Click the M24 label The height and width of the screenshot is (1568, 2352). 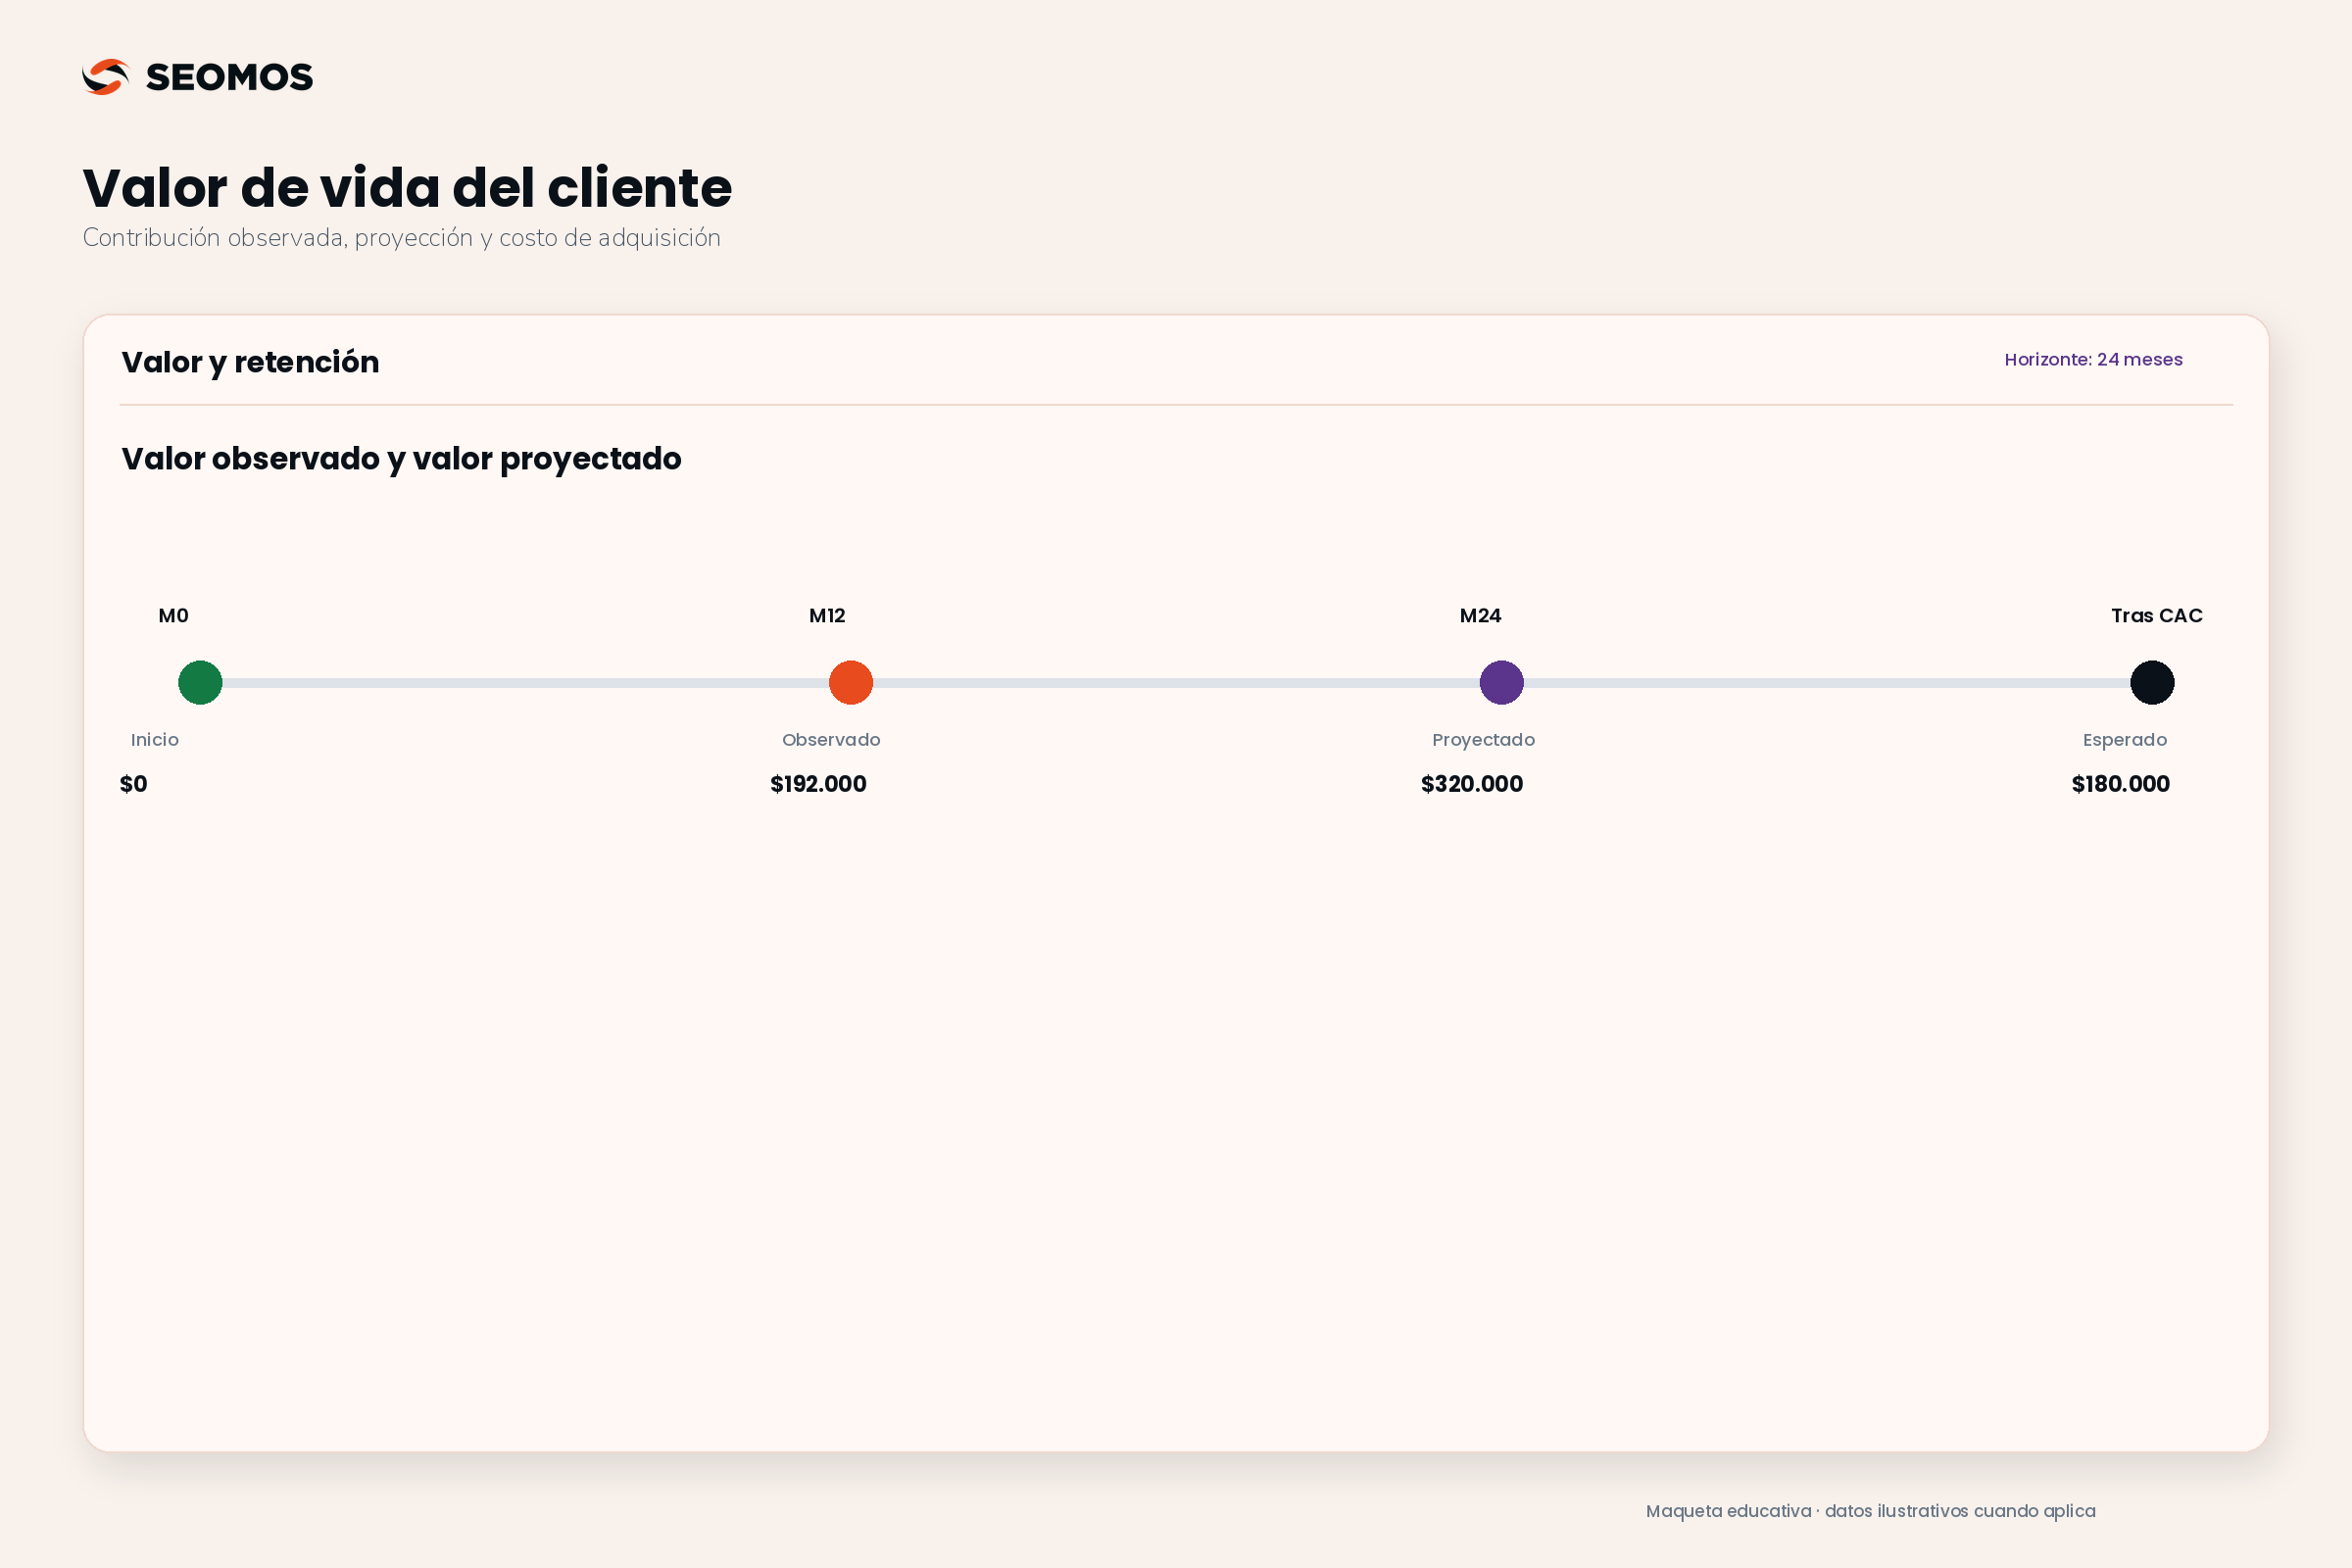point(1481,616)
